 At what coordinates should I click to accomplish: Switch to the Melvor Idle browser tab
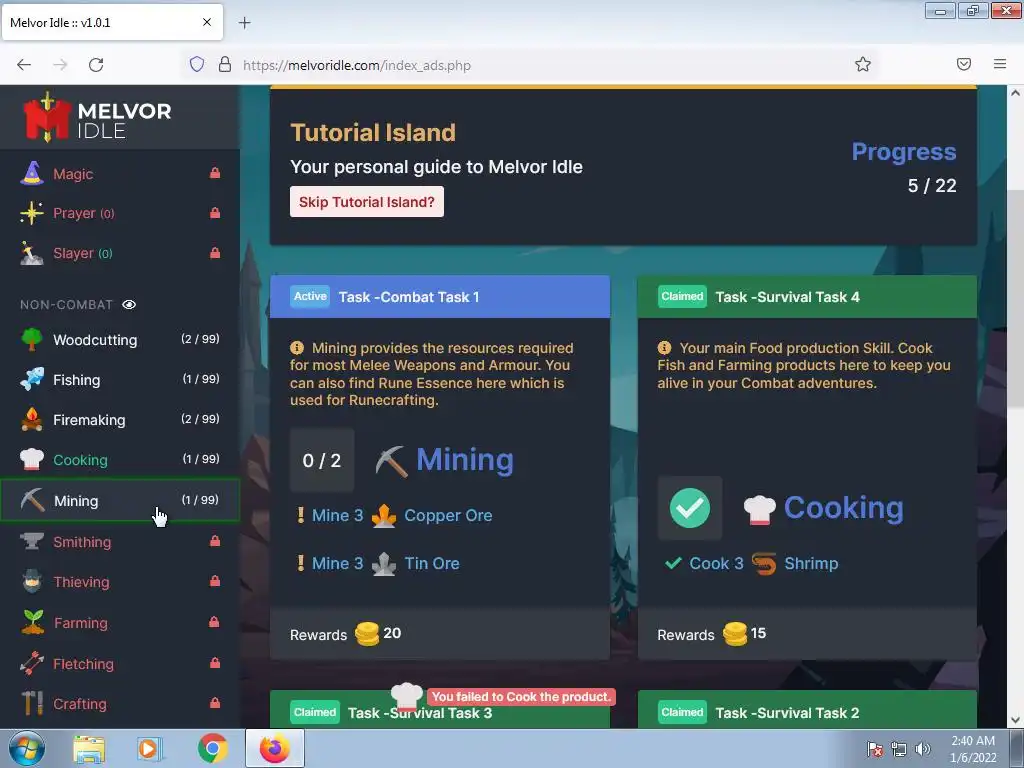[x=112, y=23]
